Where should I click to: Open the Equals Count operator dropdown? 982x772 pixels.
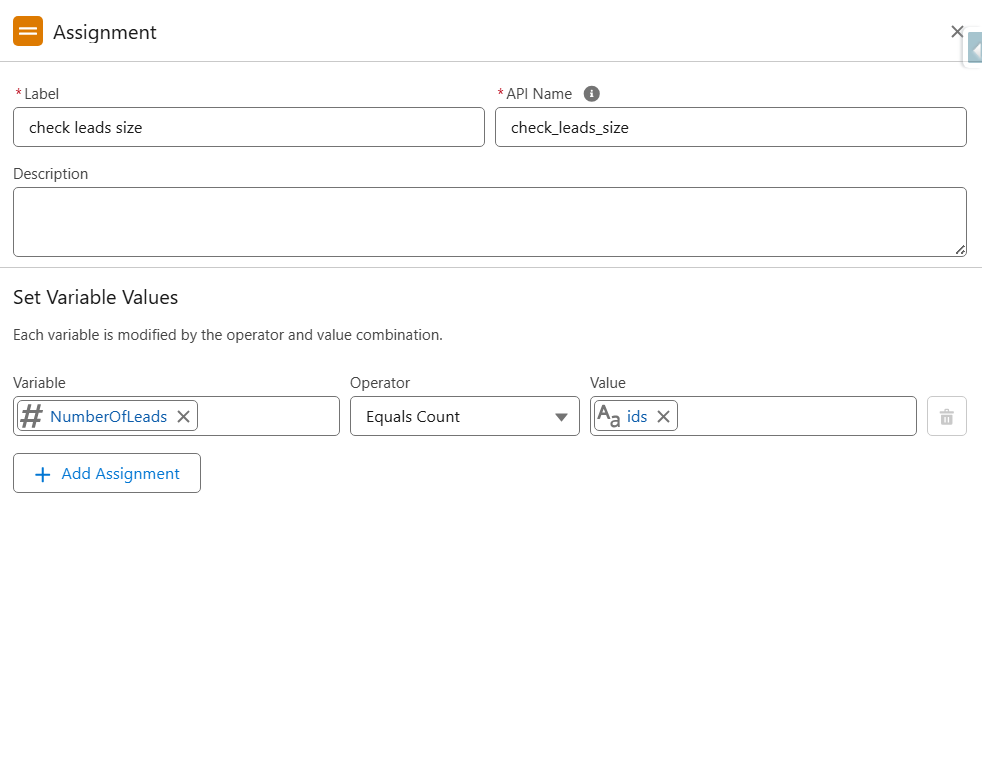pyautogui.click(x=465, y=416)
